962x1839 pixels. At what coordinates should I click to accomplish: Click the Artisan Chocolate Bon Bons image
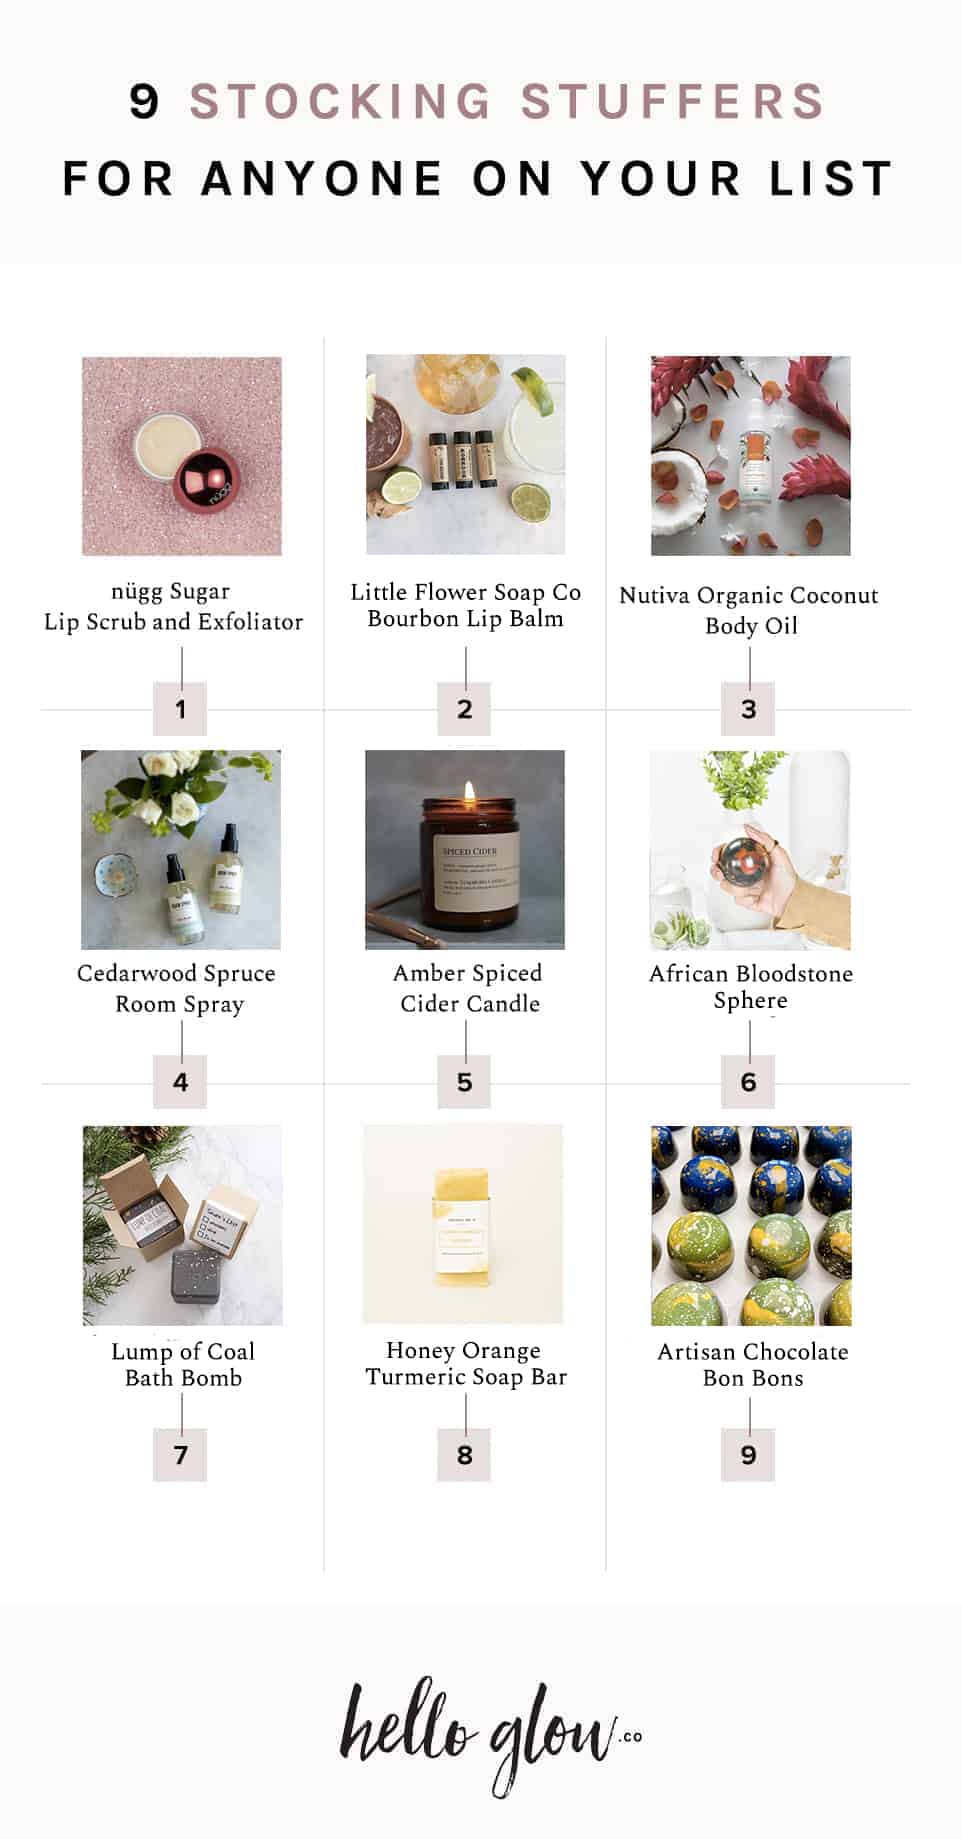click(x=751, y=1226)
